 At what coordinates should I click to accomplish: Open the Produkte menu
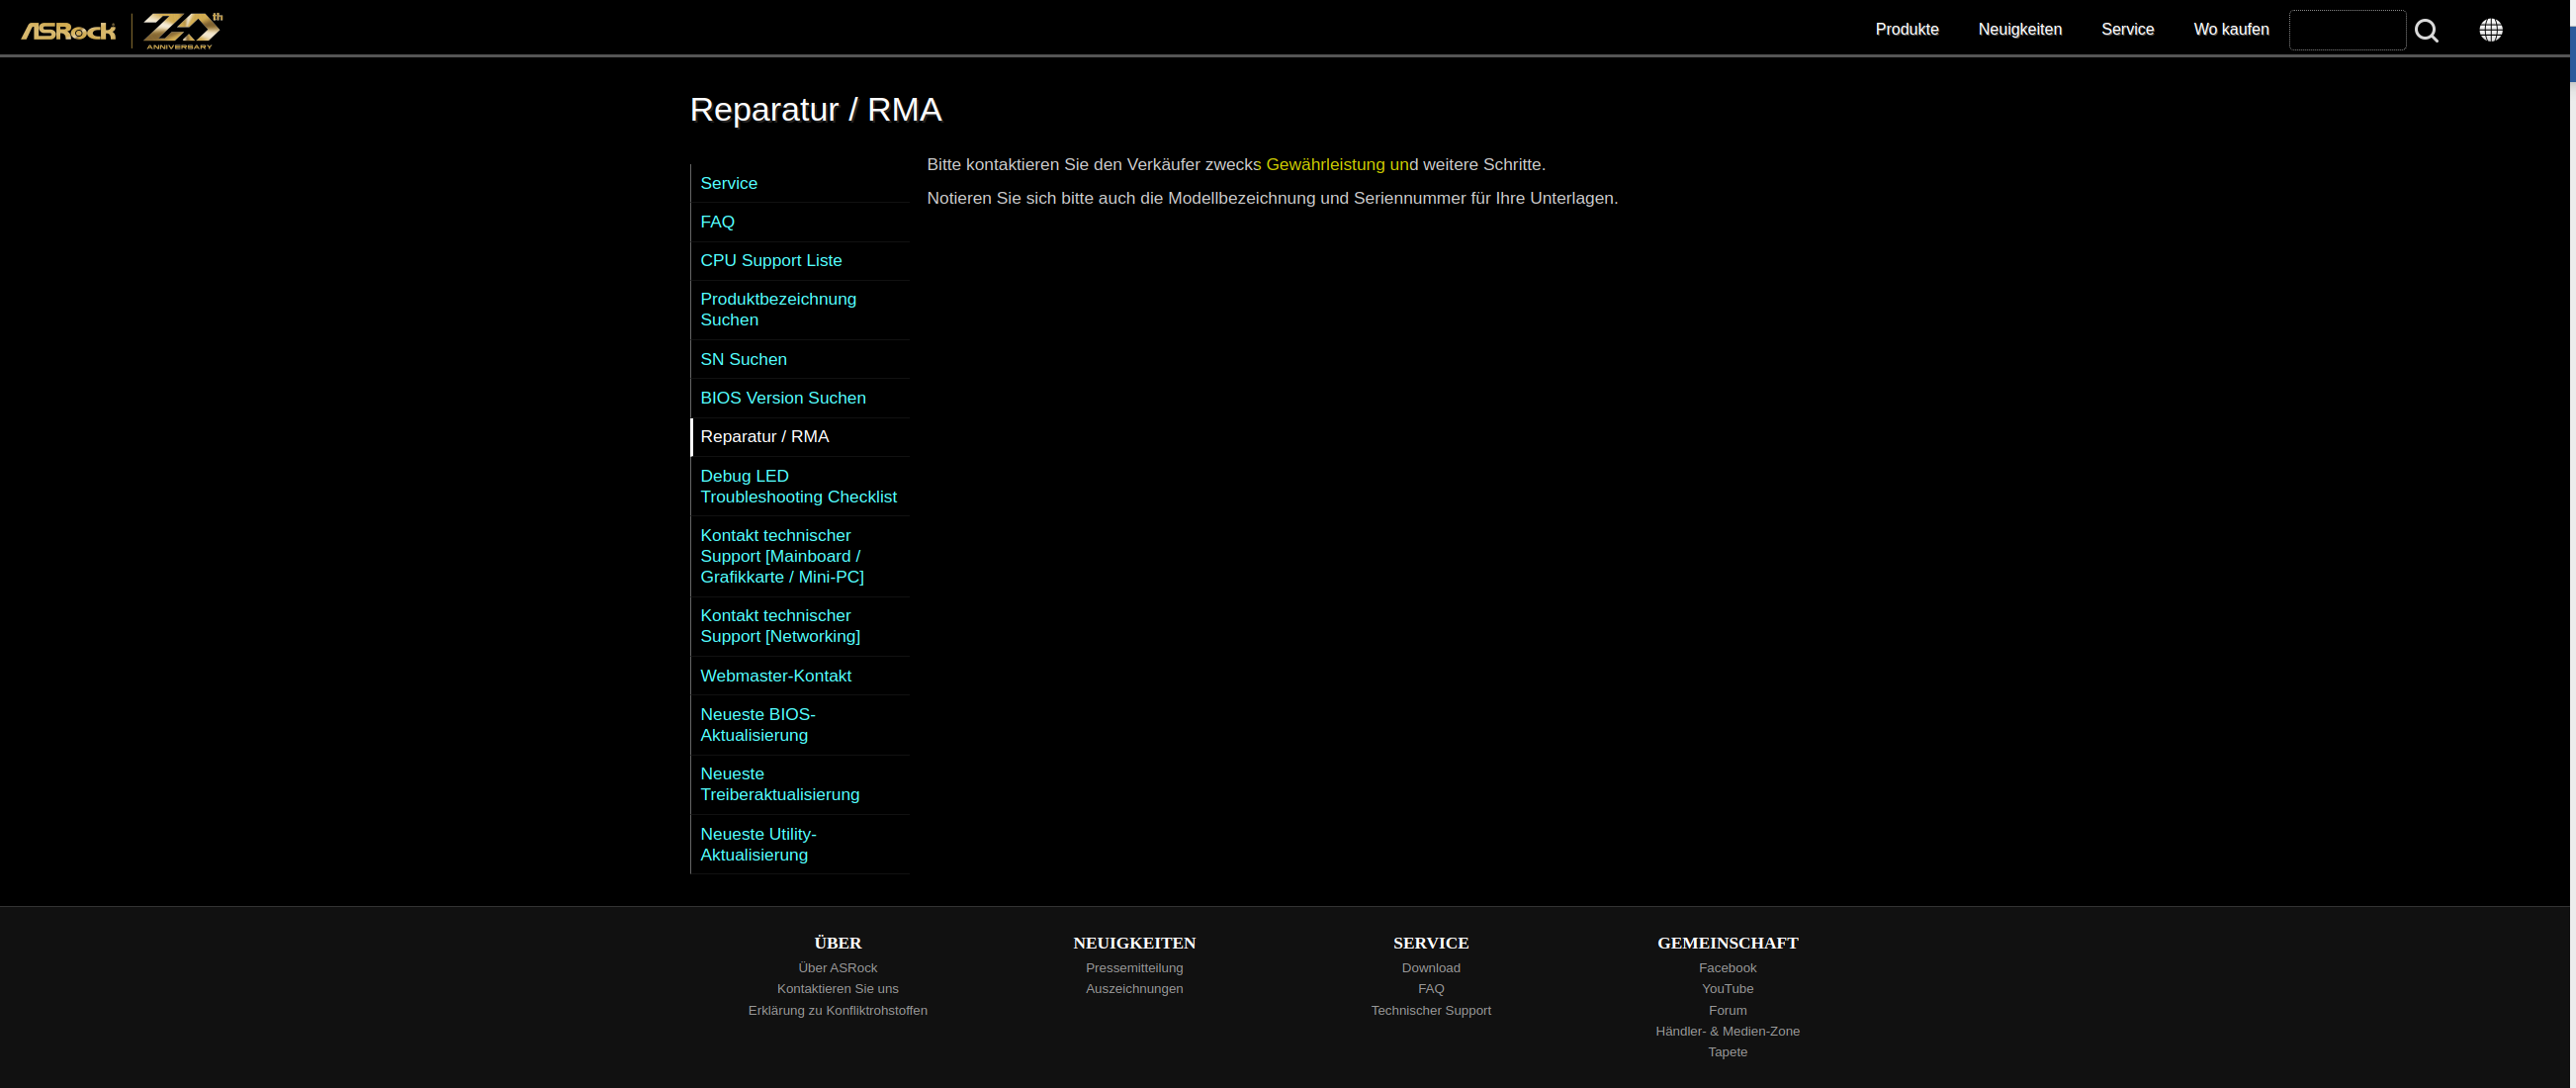pos(1906,30)
